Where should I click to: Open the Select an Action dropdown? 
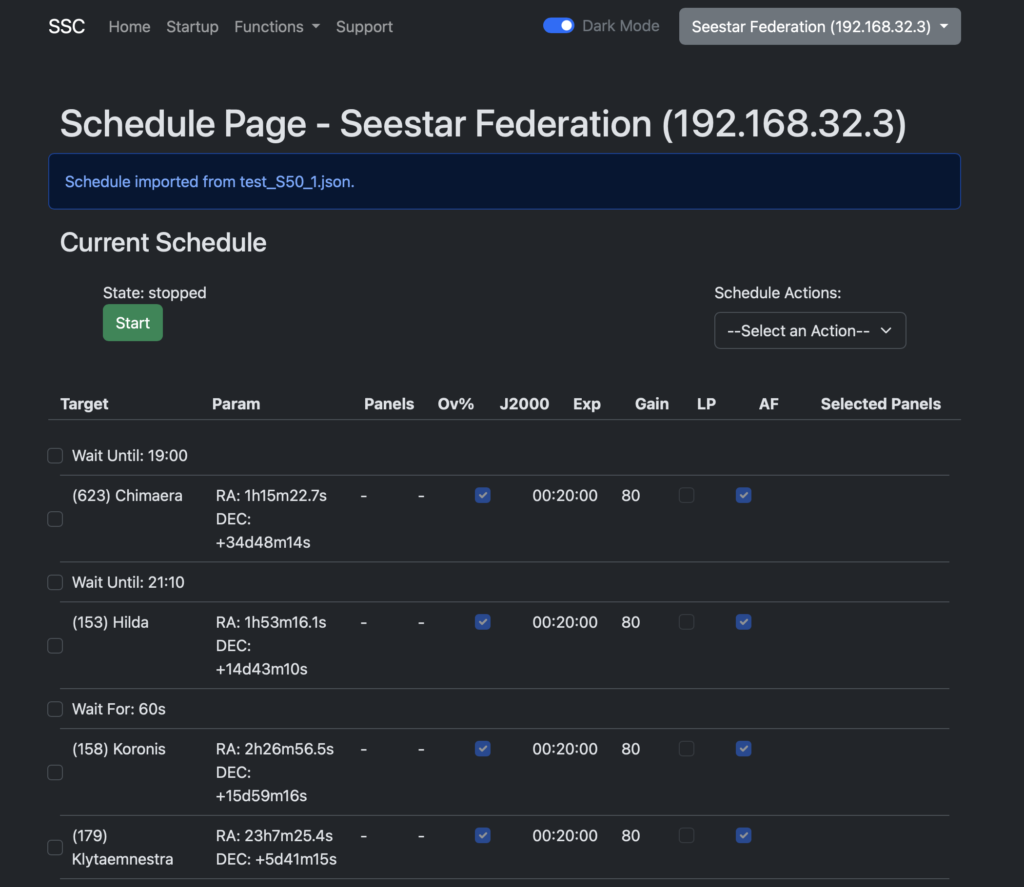pyautogui.click(x=809, y=331)
